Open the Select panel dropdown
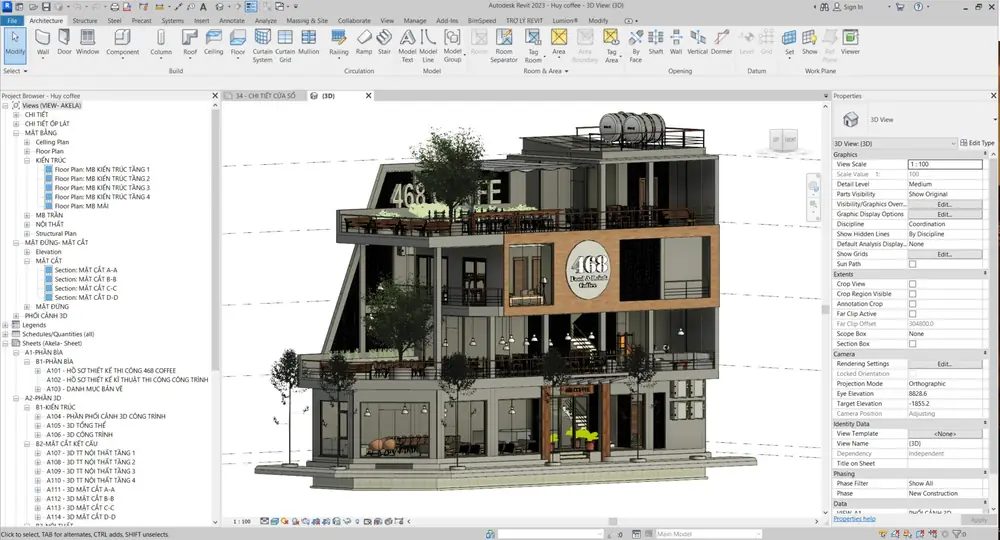 16,71
